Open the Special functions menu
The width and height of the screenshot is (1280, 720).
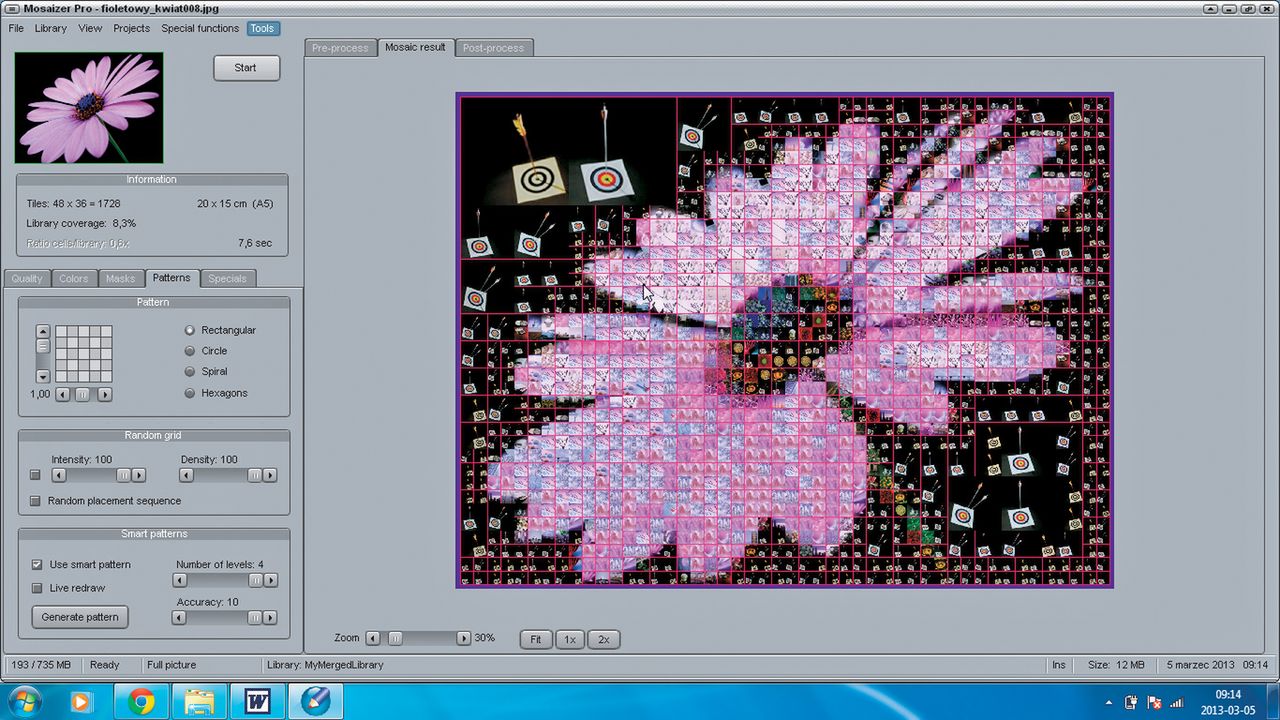click(200, 28)
